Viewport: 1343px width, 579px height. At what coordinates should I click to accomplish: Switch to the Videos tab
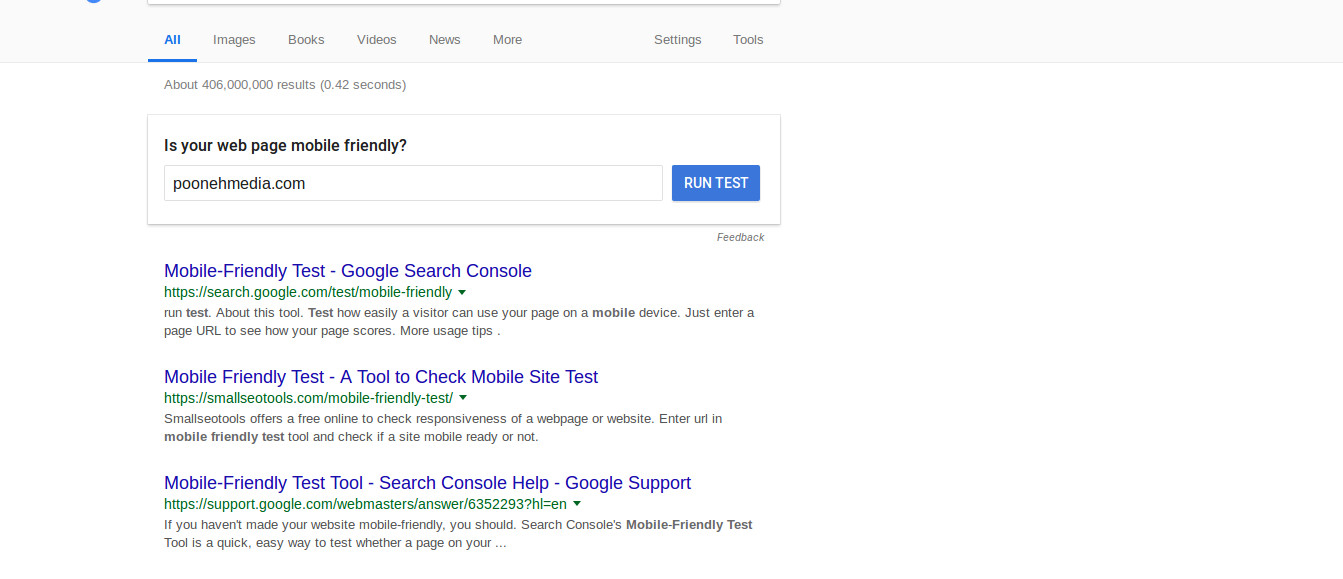coord(377,40)
